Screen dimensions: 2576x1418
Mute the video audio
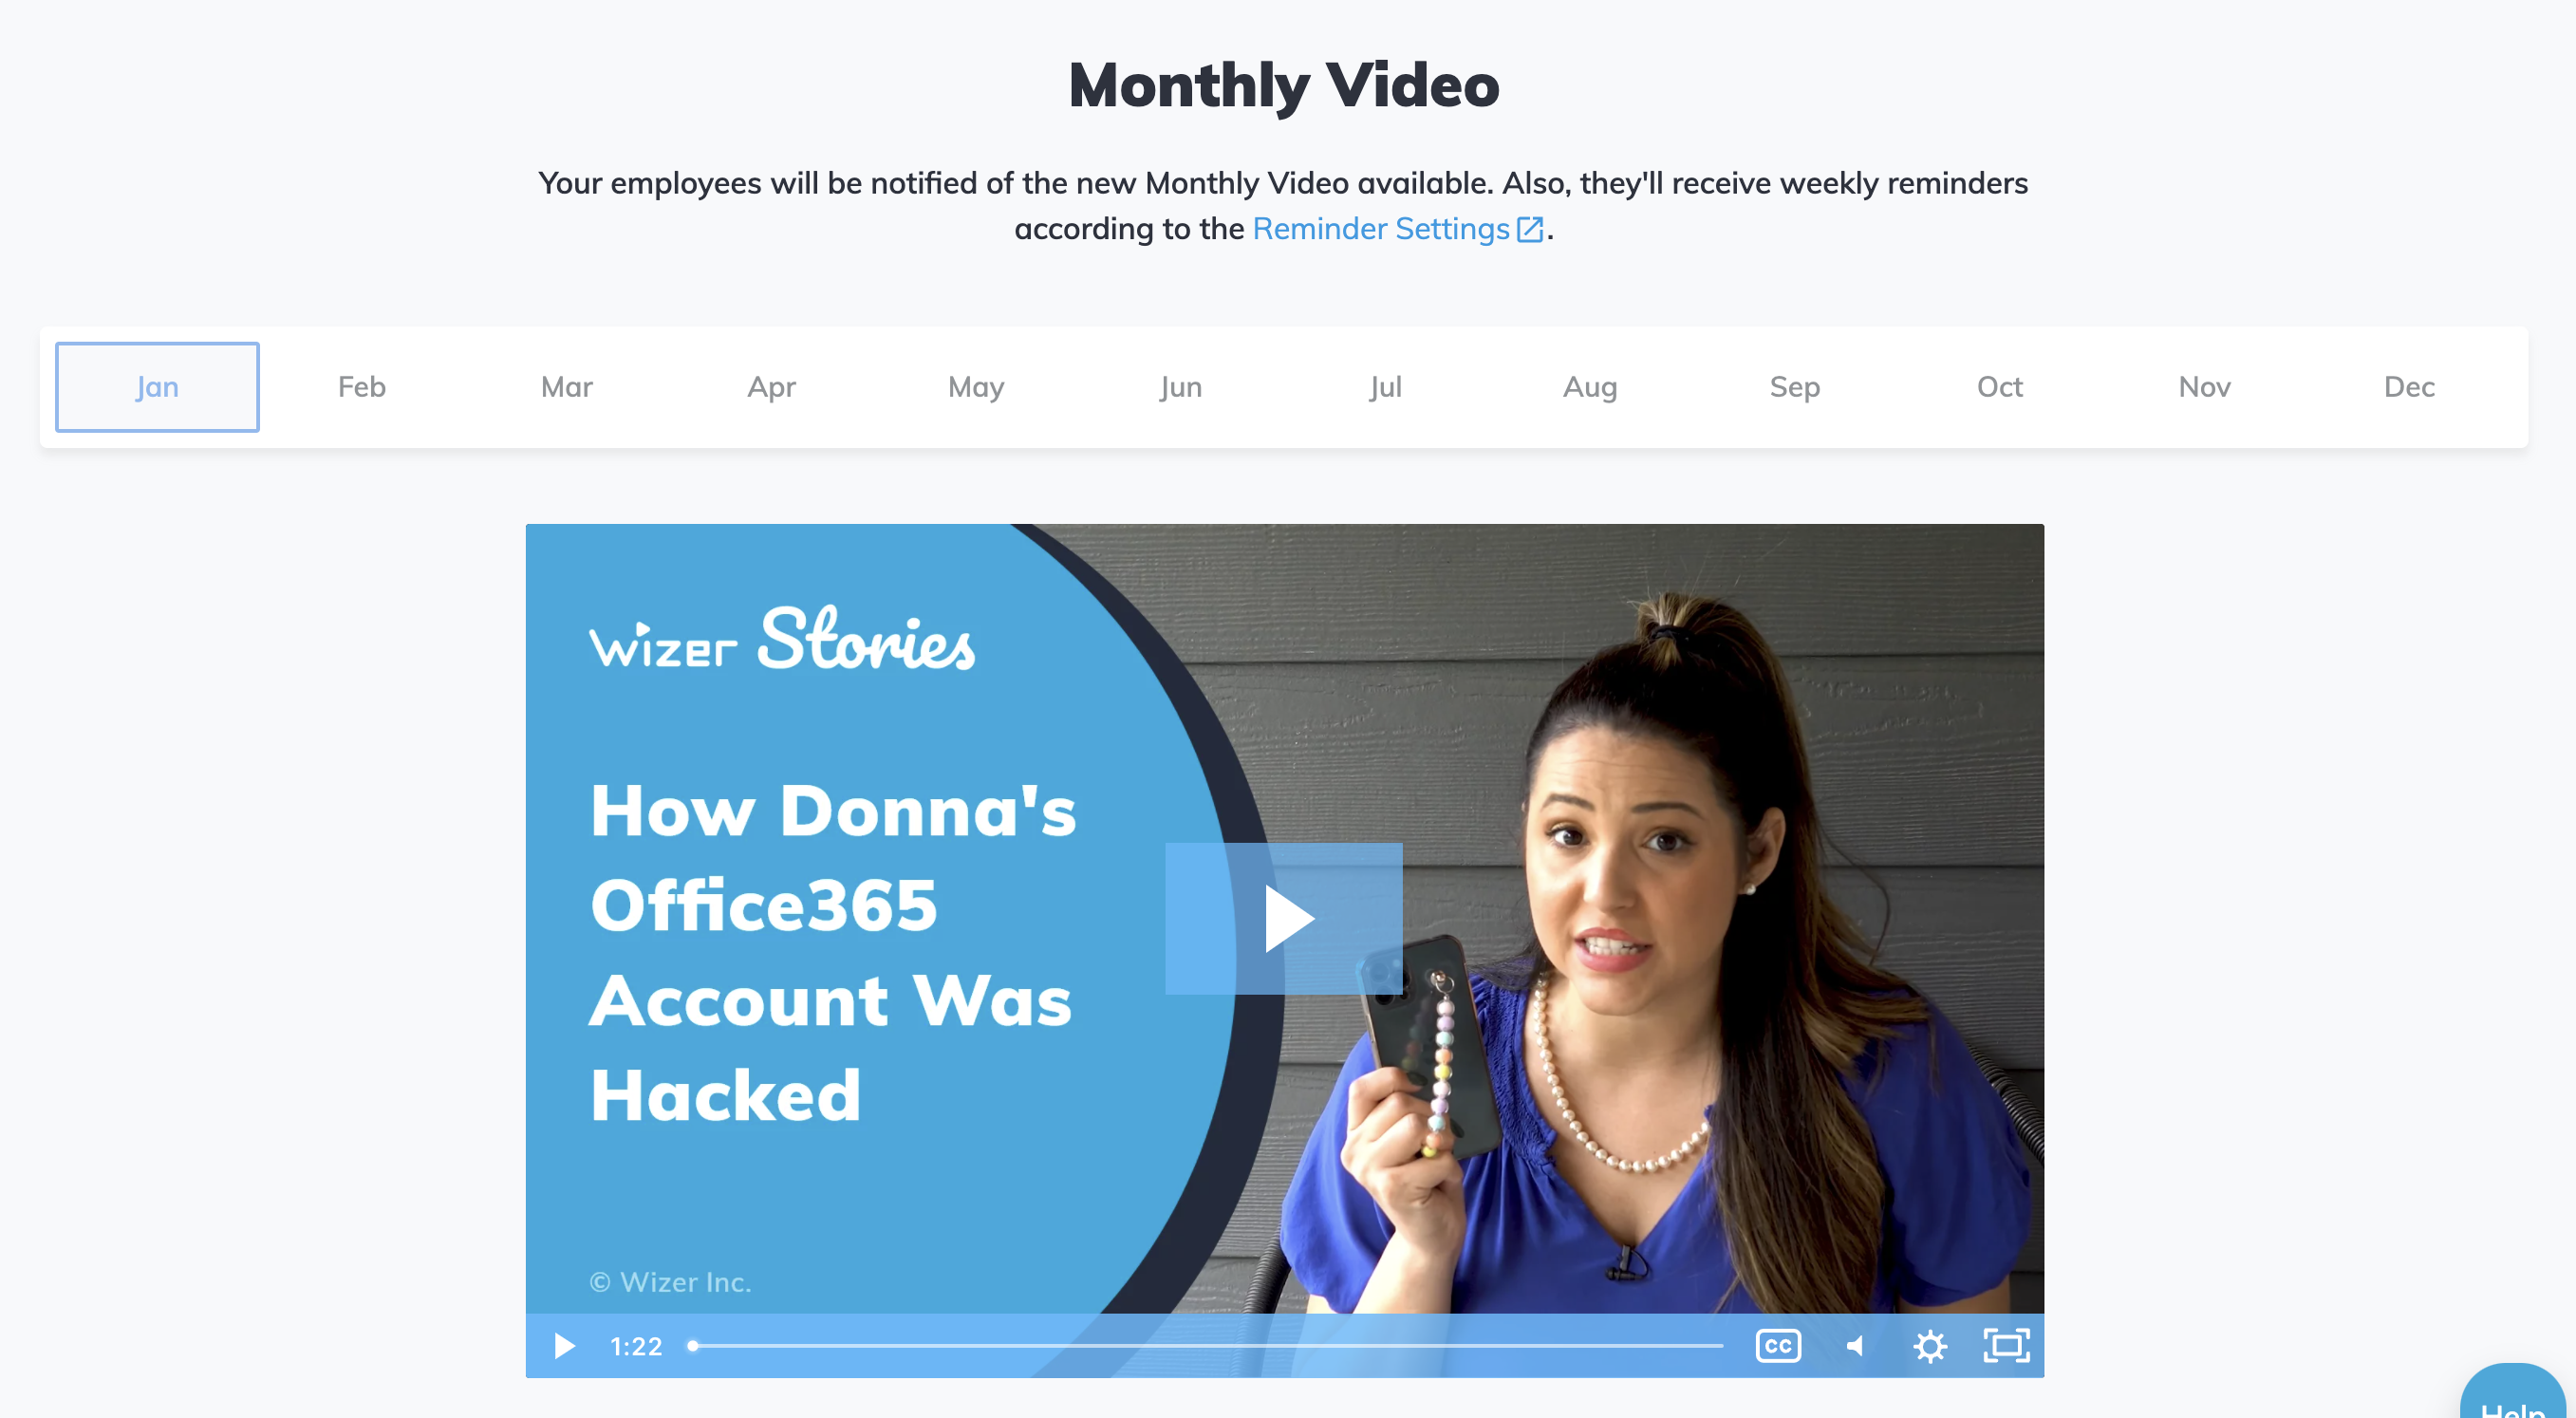pos(1855,1345)
